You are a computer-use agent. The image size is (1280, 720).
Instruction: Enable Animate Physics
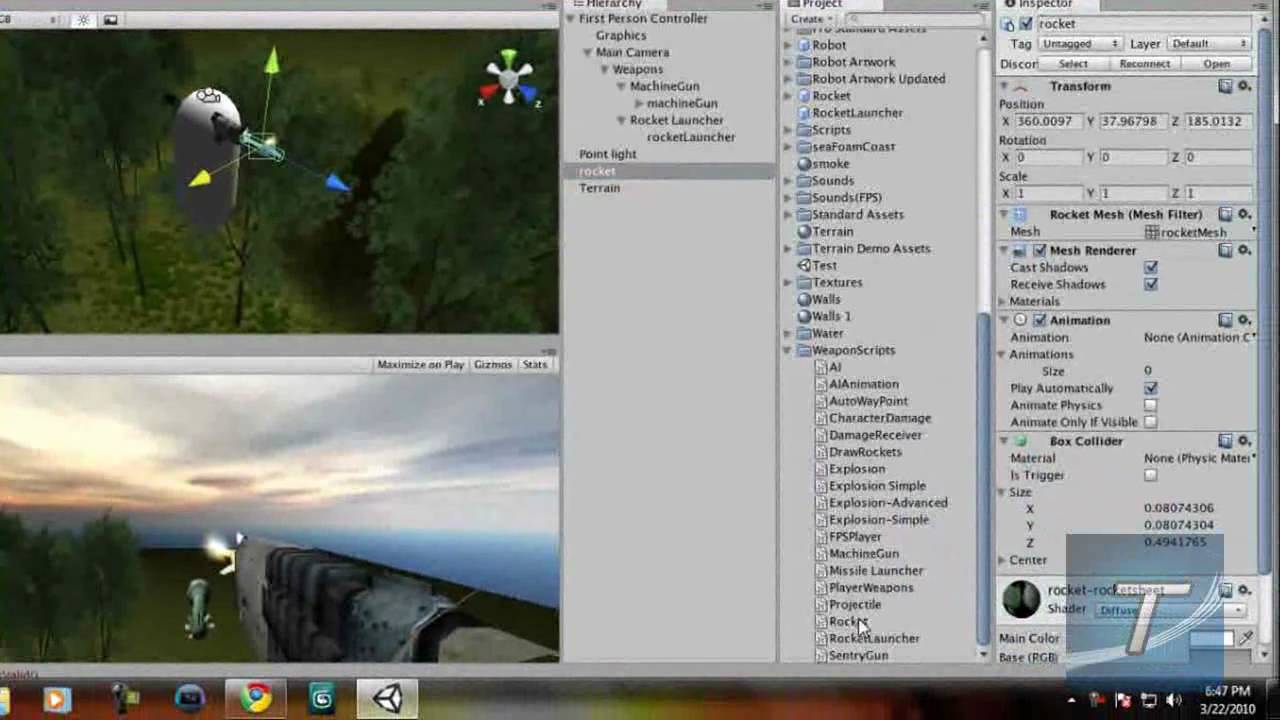click(1150, 405)
